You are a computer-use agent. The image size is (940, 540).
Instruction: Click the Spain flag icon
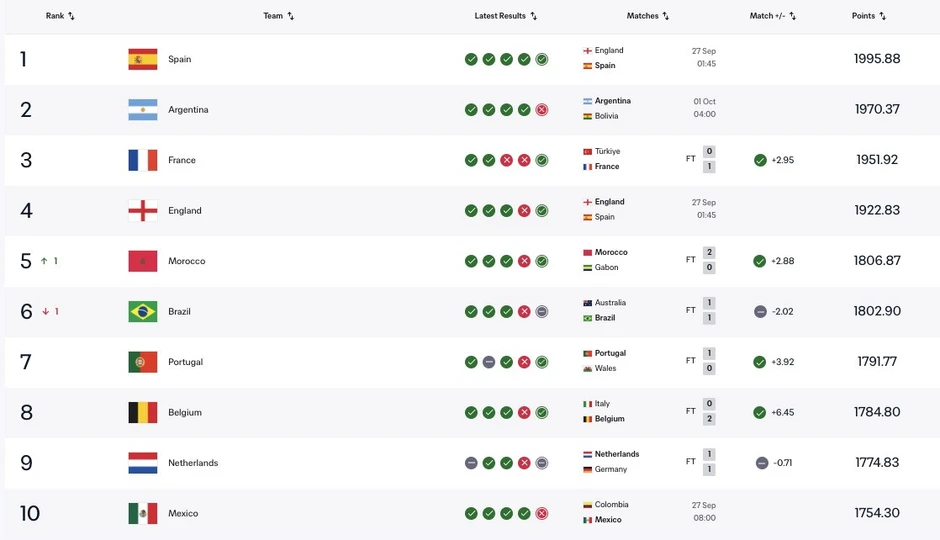coord(143,59)
